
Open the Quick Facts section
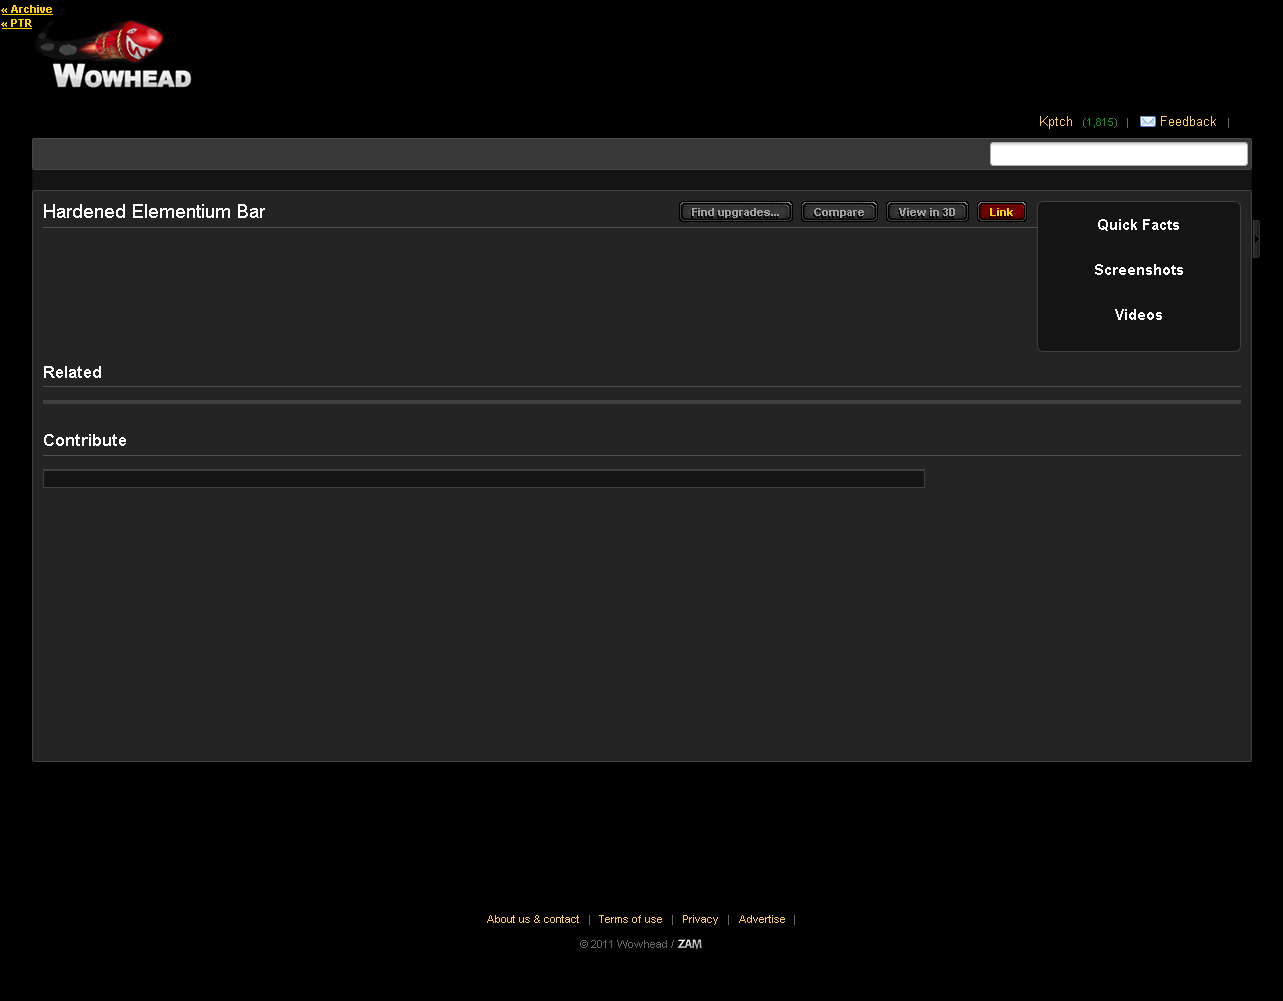[1138, 225]
